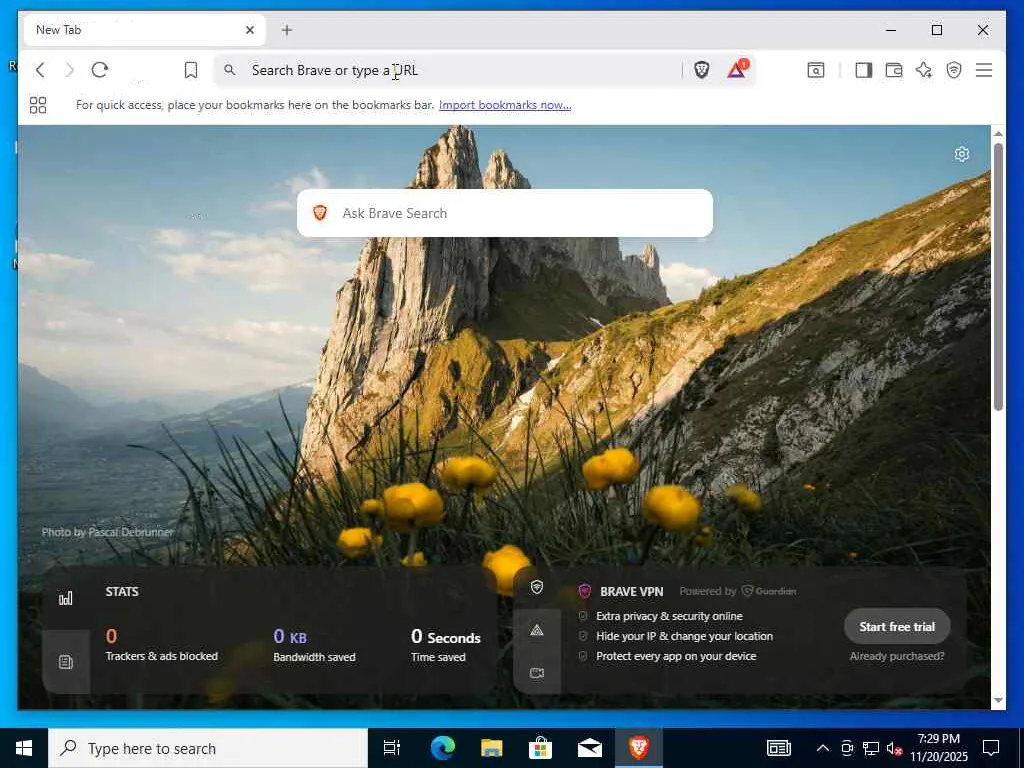The width and height of the screenshot is (1024, 768).
Task: Click Already purchased? link
Action: 897,656
